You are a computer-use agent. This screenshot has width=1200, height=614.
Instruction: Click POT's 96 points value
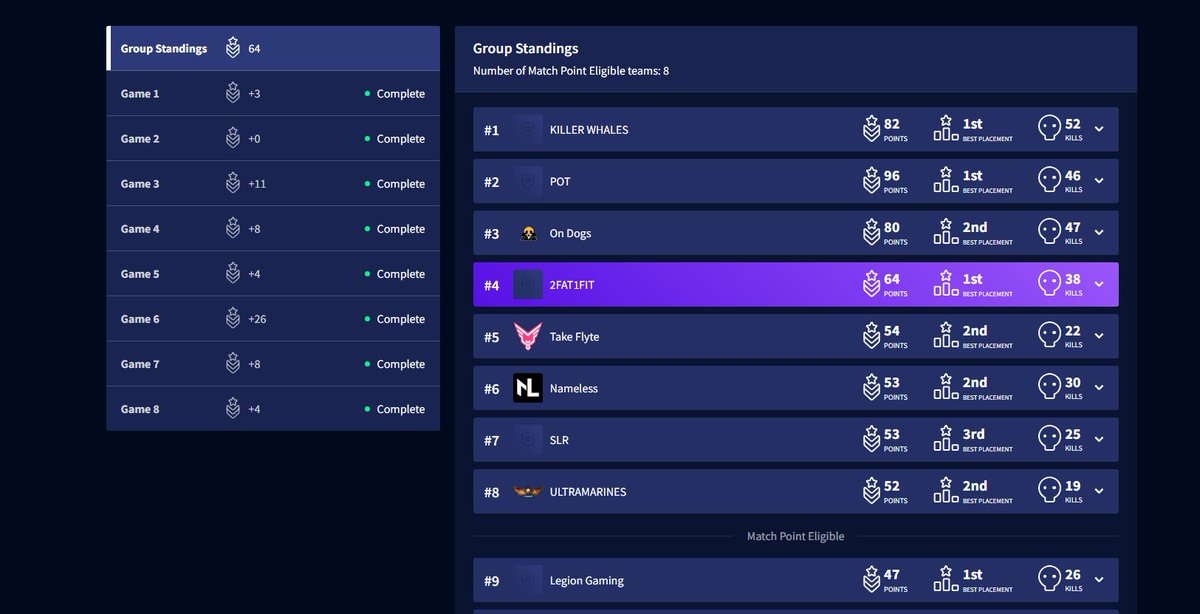point(892,176)
